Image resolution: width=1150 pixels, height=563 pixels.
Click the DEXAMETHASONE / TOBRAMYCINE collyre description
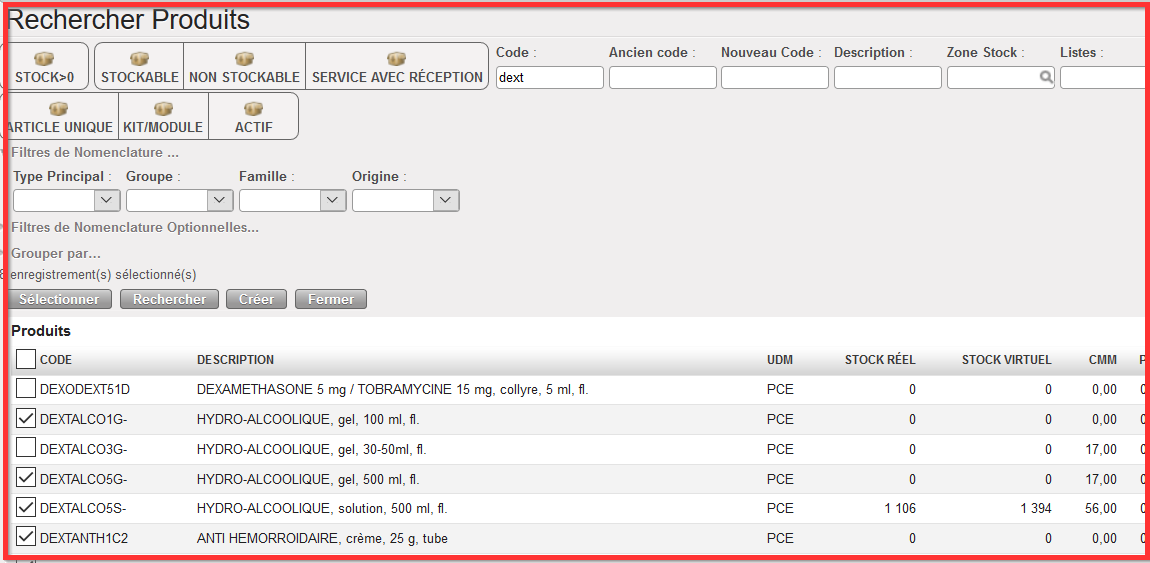(x=392, y=390)
